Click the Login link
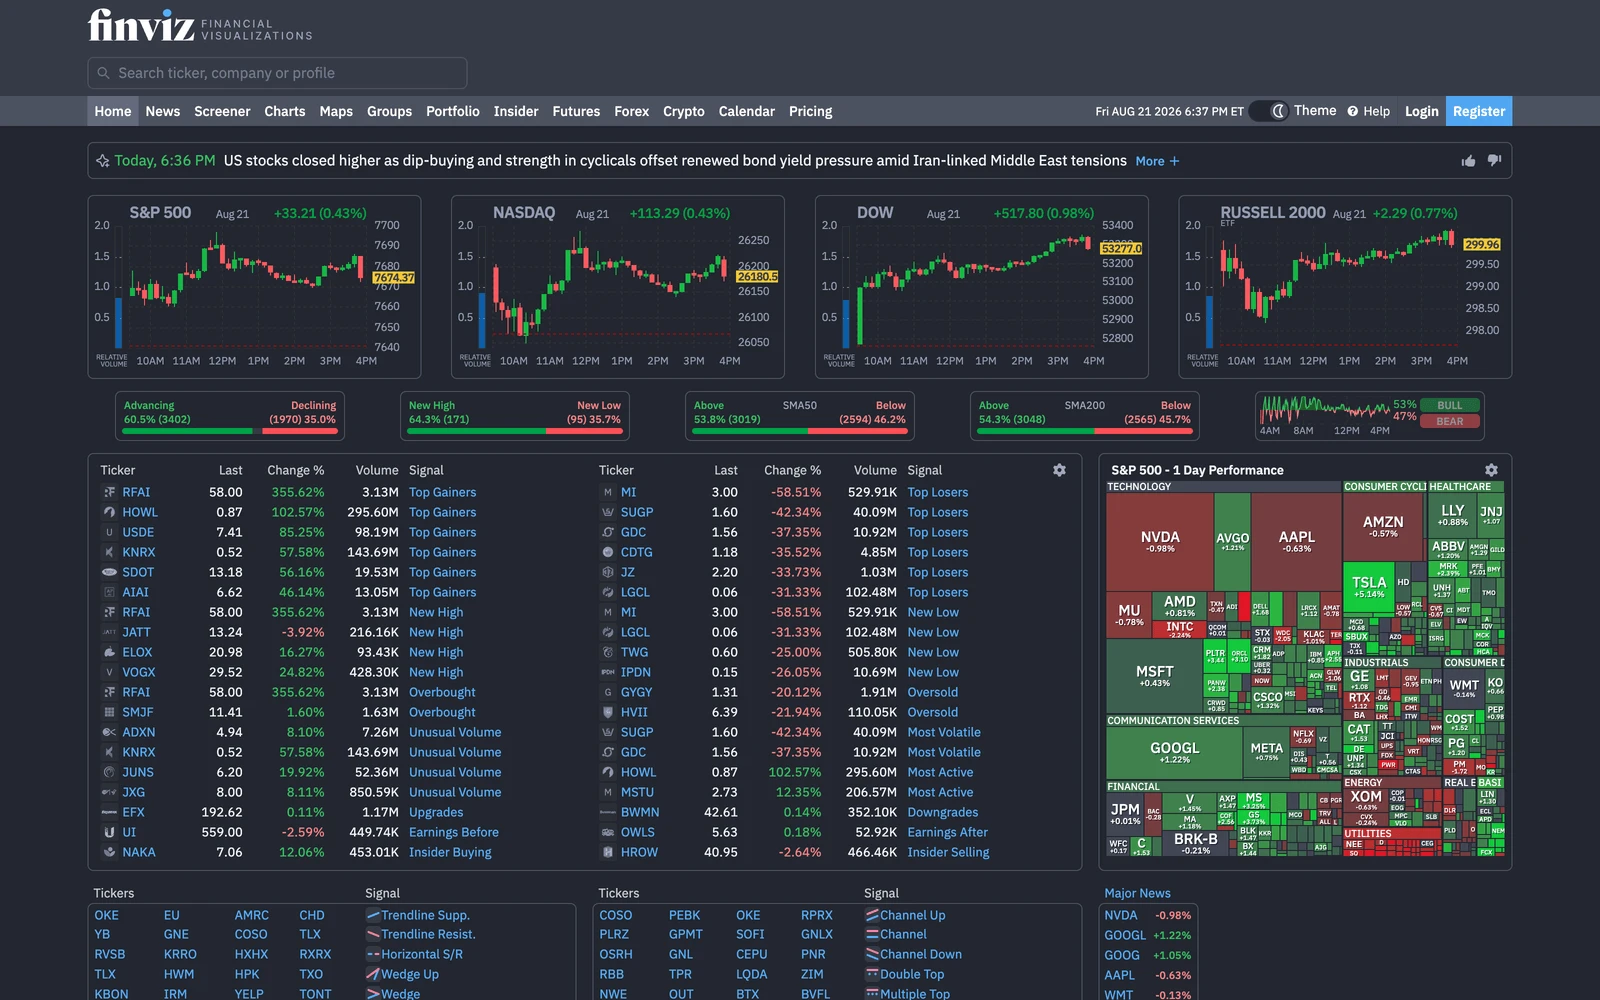Screen dimensions: 1600x1000 pyautogui.click(x=1421, y=111)
